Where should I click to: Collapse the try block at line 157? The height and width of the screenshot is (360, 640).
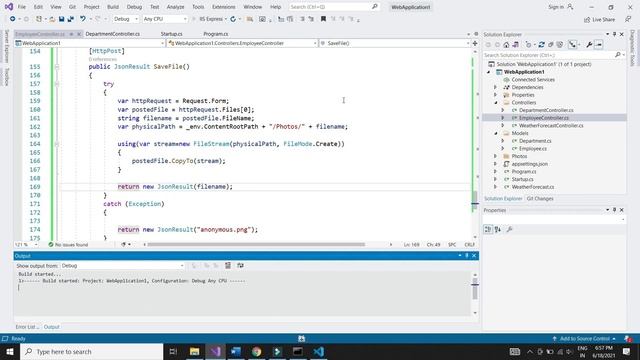pyautogui.click(x=57, y=84)
